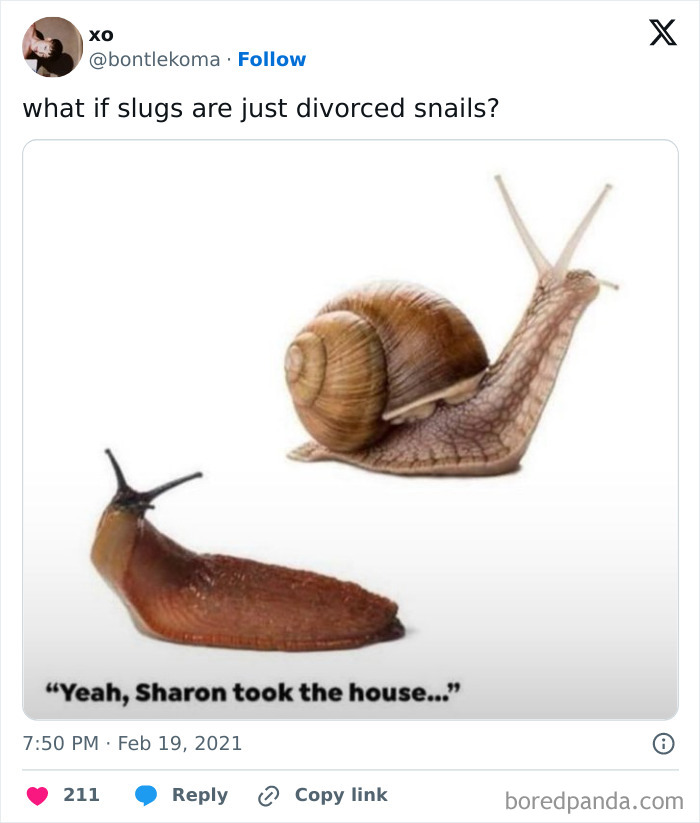The width and height of the screenshot is (700, 823).
Task: Open the xo profile avatar picture
Action: pos(52,47)
